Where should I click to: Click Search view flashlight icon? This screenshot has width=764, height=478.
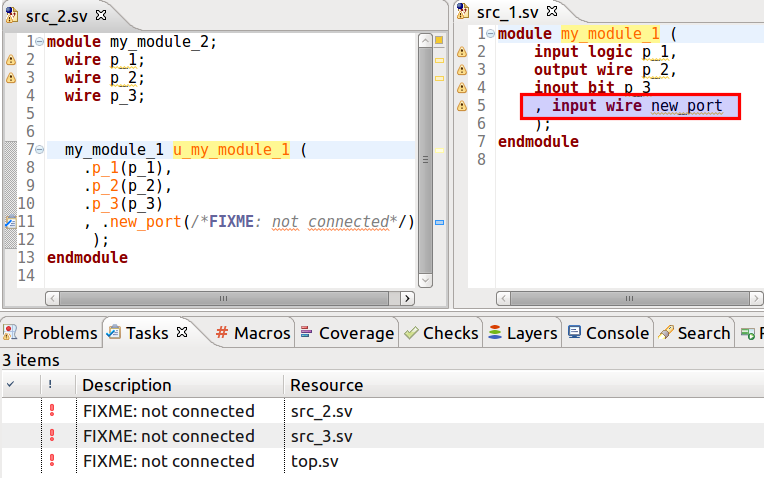[666, 332]
